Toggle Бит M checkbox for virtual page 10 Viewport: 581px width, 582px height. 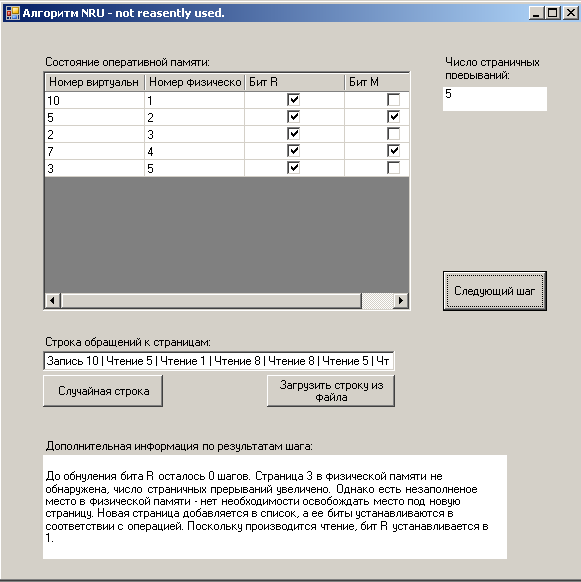393,100
